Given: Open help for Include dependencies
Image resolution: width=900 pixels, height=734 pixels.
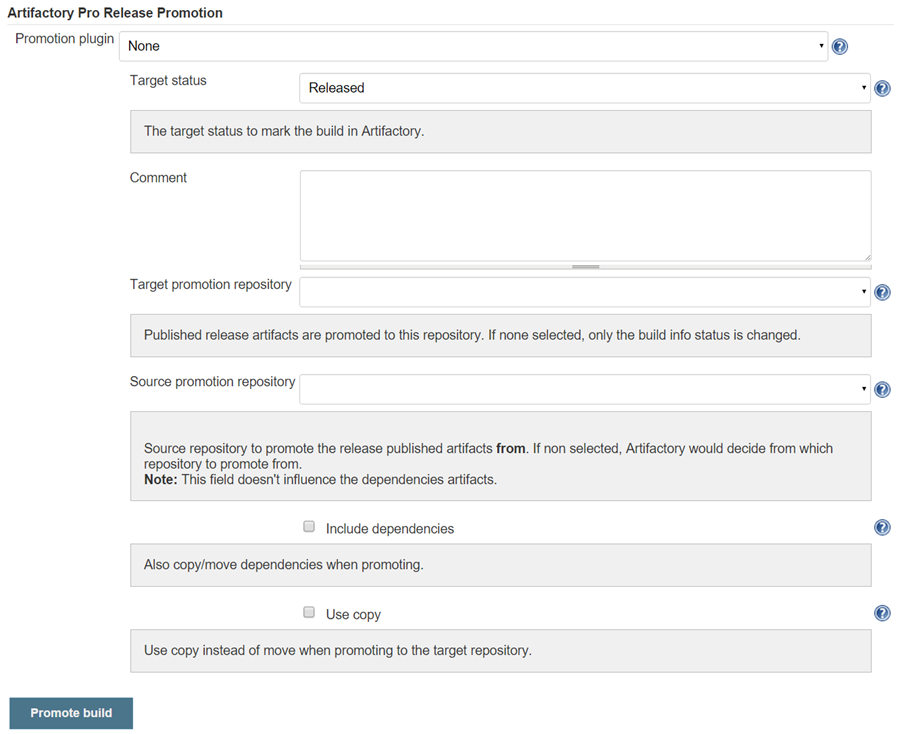Looking at the screenshot, I should point(882,527).
